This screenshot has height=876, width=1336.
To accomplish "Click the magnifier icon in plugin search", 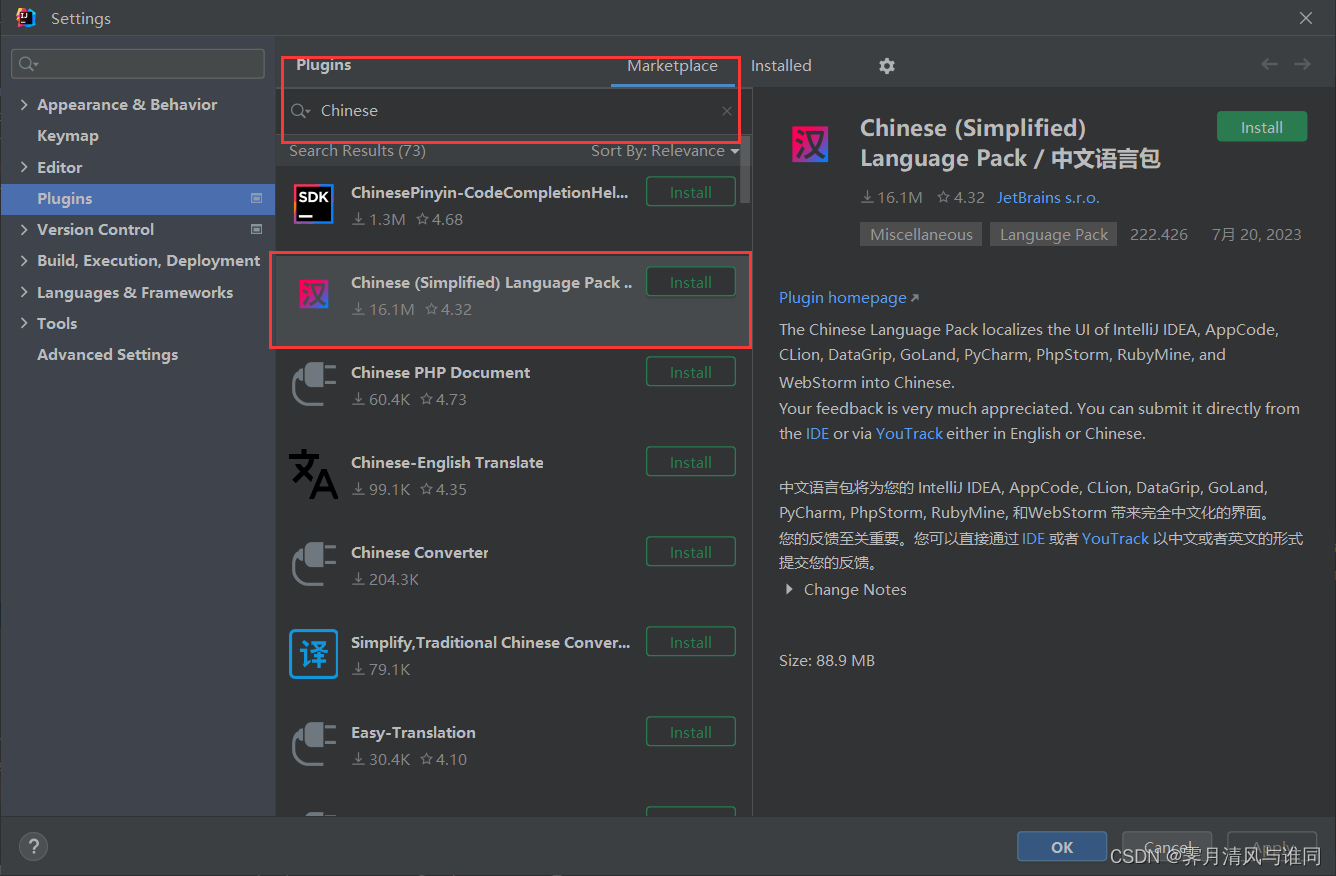I will [x=300, y=111].
